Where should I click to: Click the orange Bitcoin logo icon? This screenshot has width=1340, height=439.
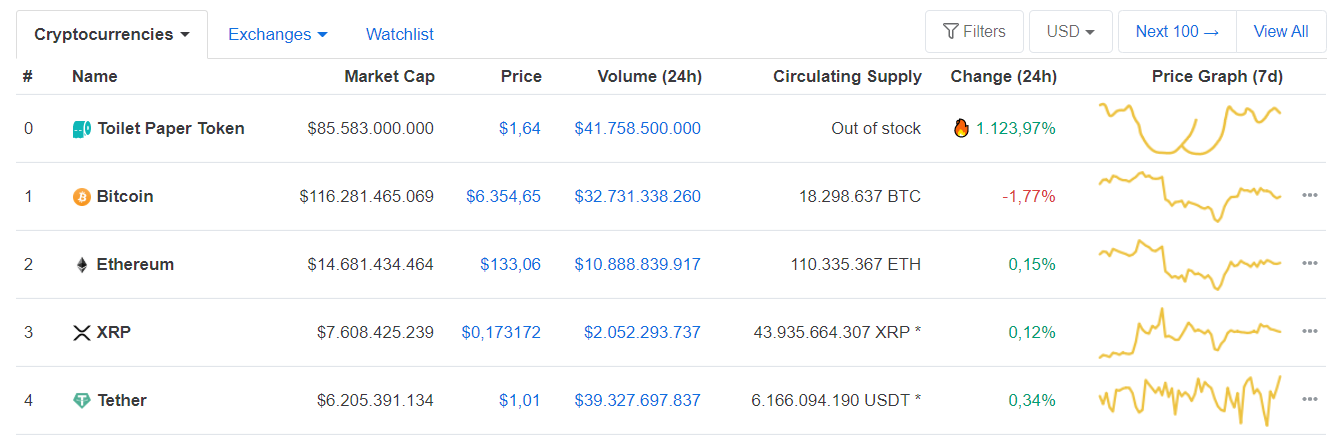(x=82, y=197)
